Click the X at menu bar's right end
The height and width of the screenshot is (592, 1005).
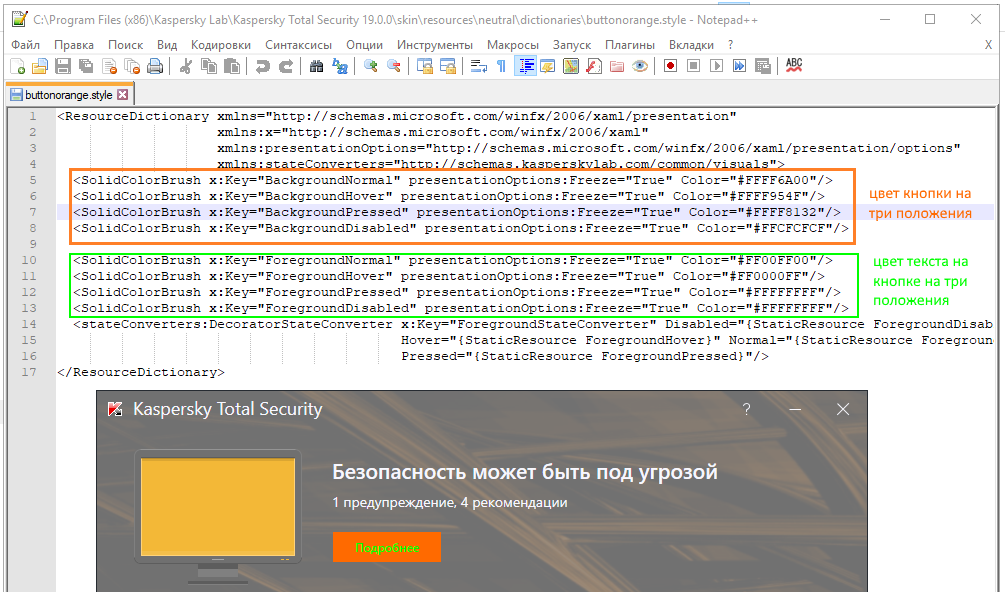point(988,45)
